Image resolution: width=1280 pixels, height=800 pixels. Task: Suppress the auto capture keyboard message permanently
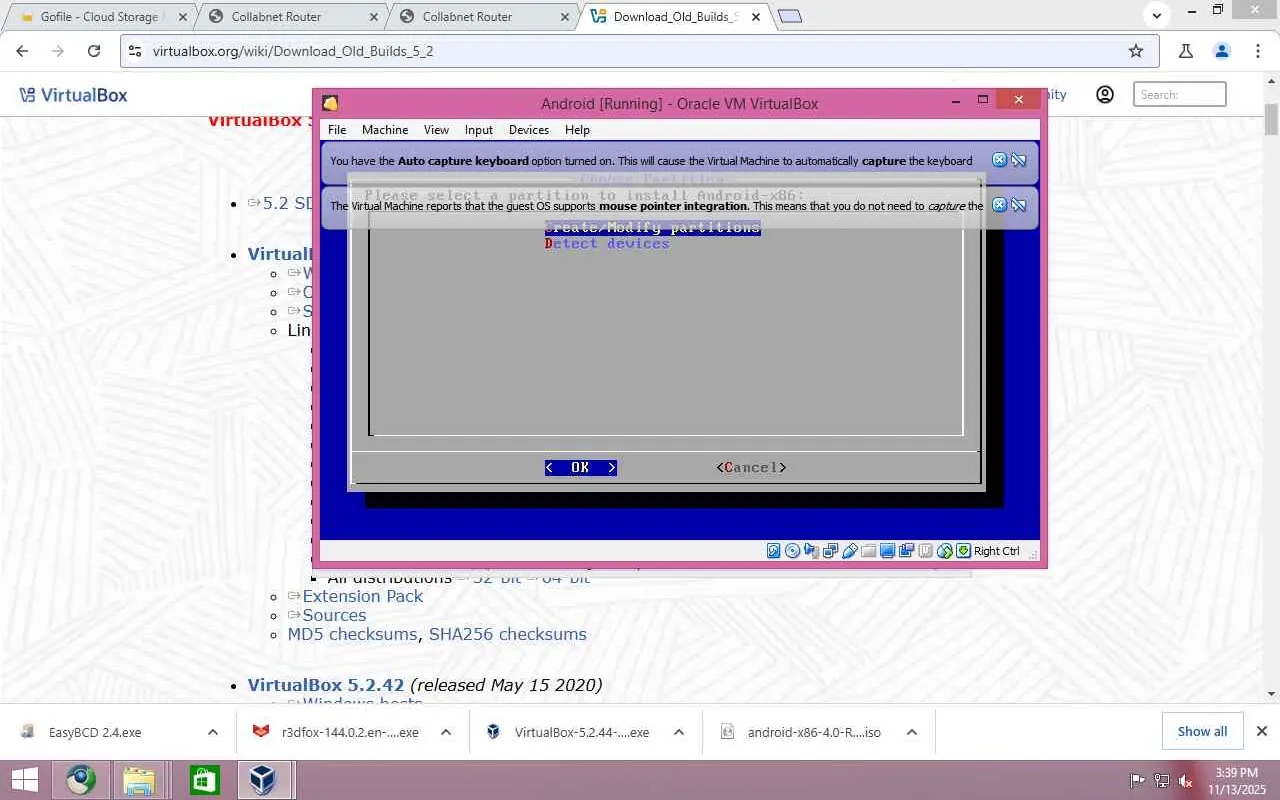pyautogui.click(x=1019, y=160)
